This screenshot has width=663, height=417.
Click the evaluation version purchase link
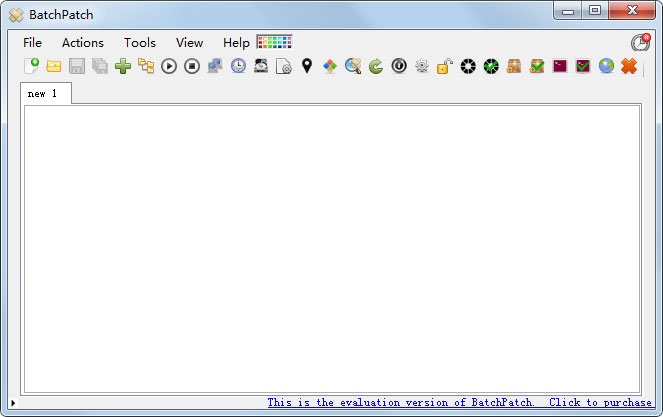[x=459, y=402]
